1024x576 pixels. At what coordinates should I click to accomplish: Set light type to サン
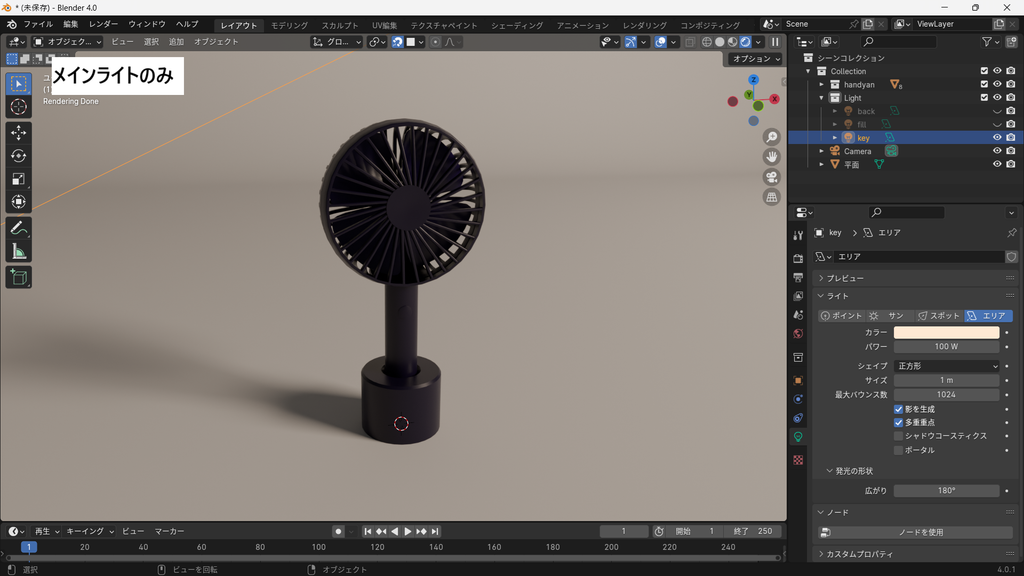point(889,316)
